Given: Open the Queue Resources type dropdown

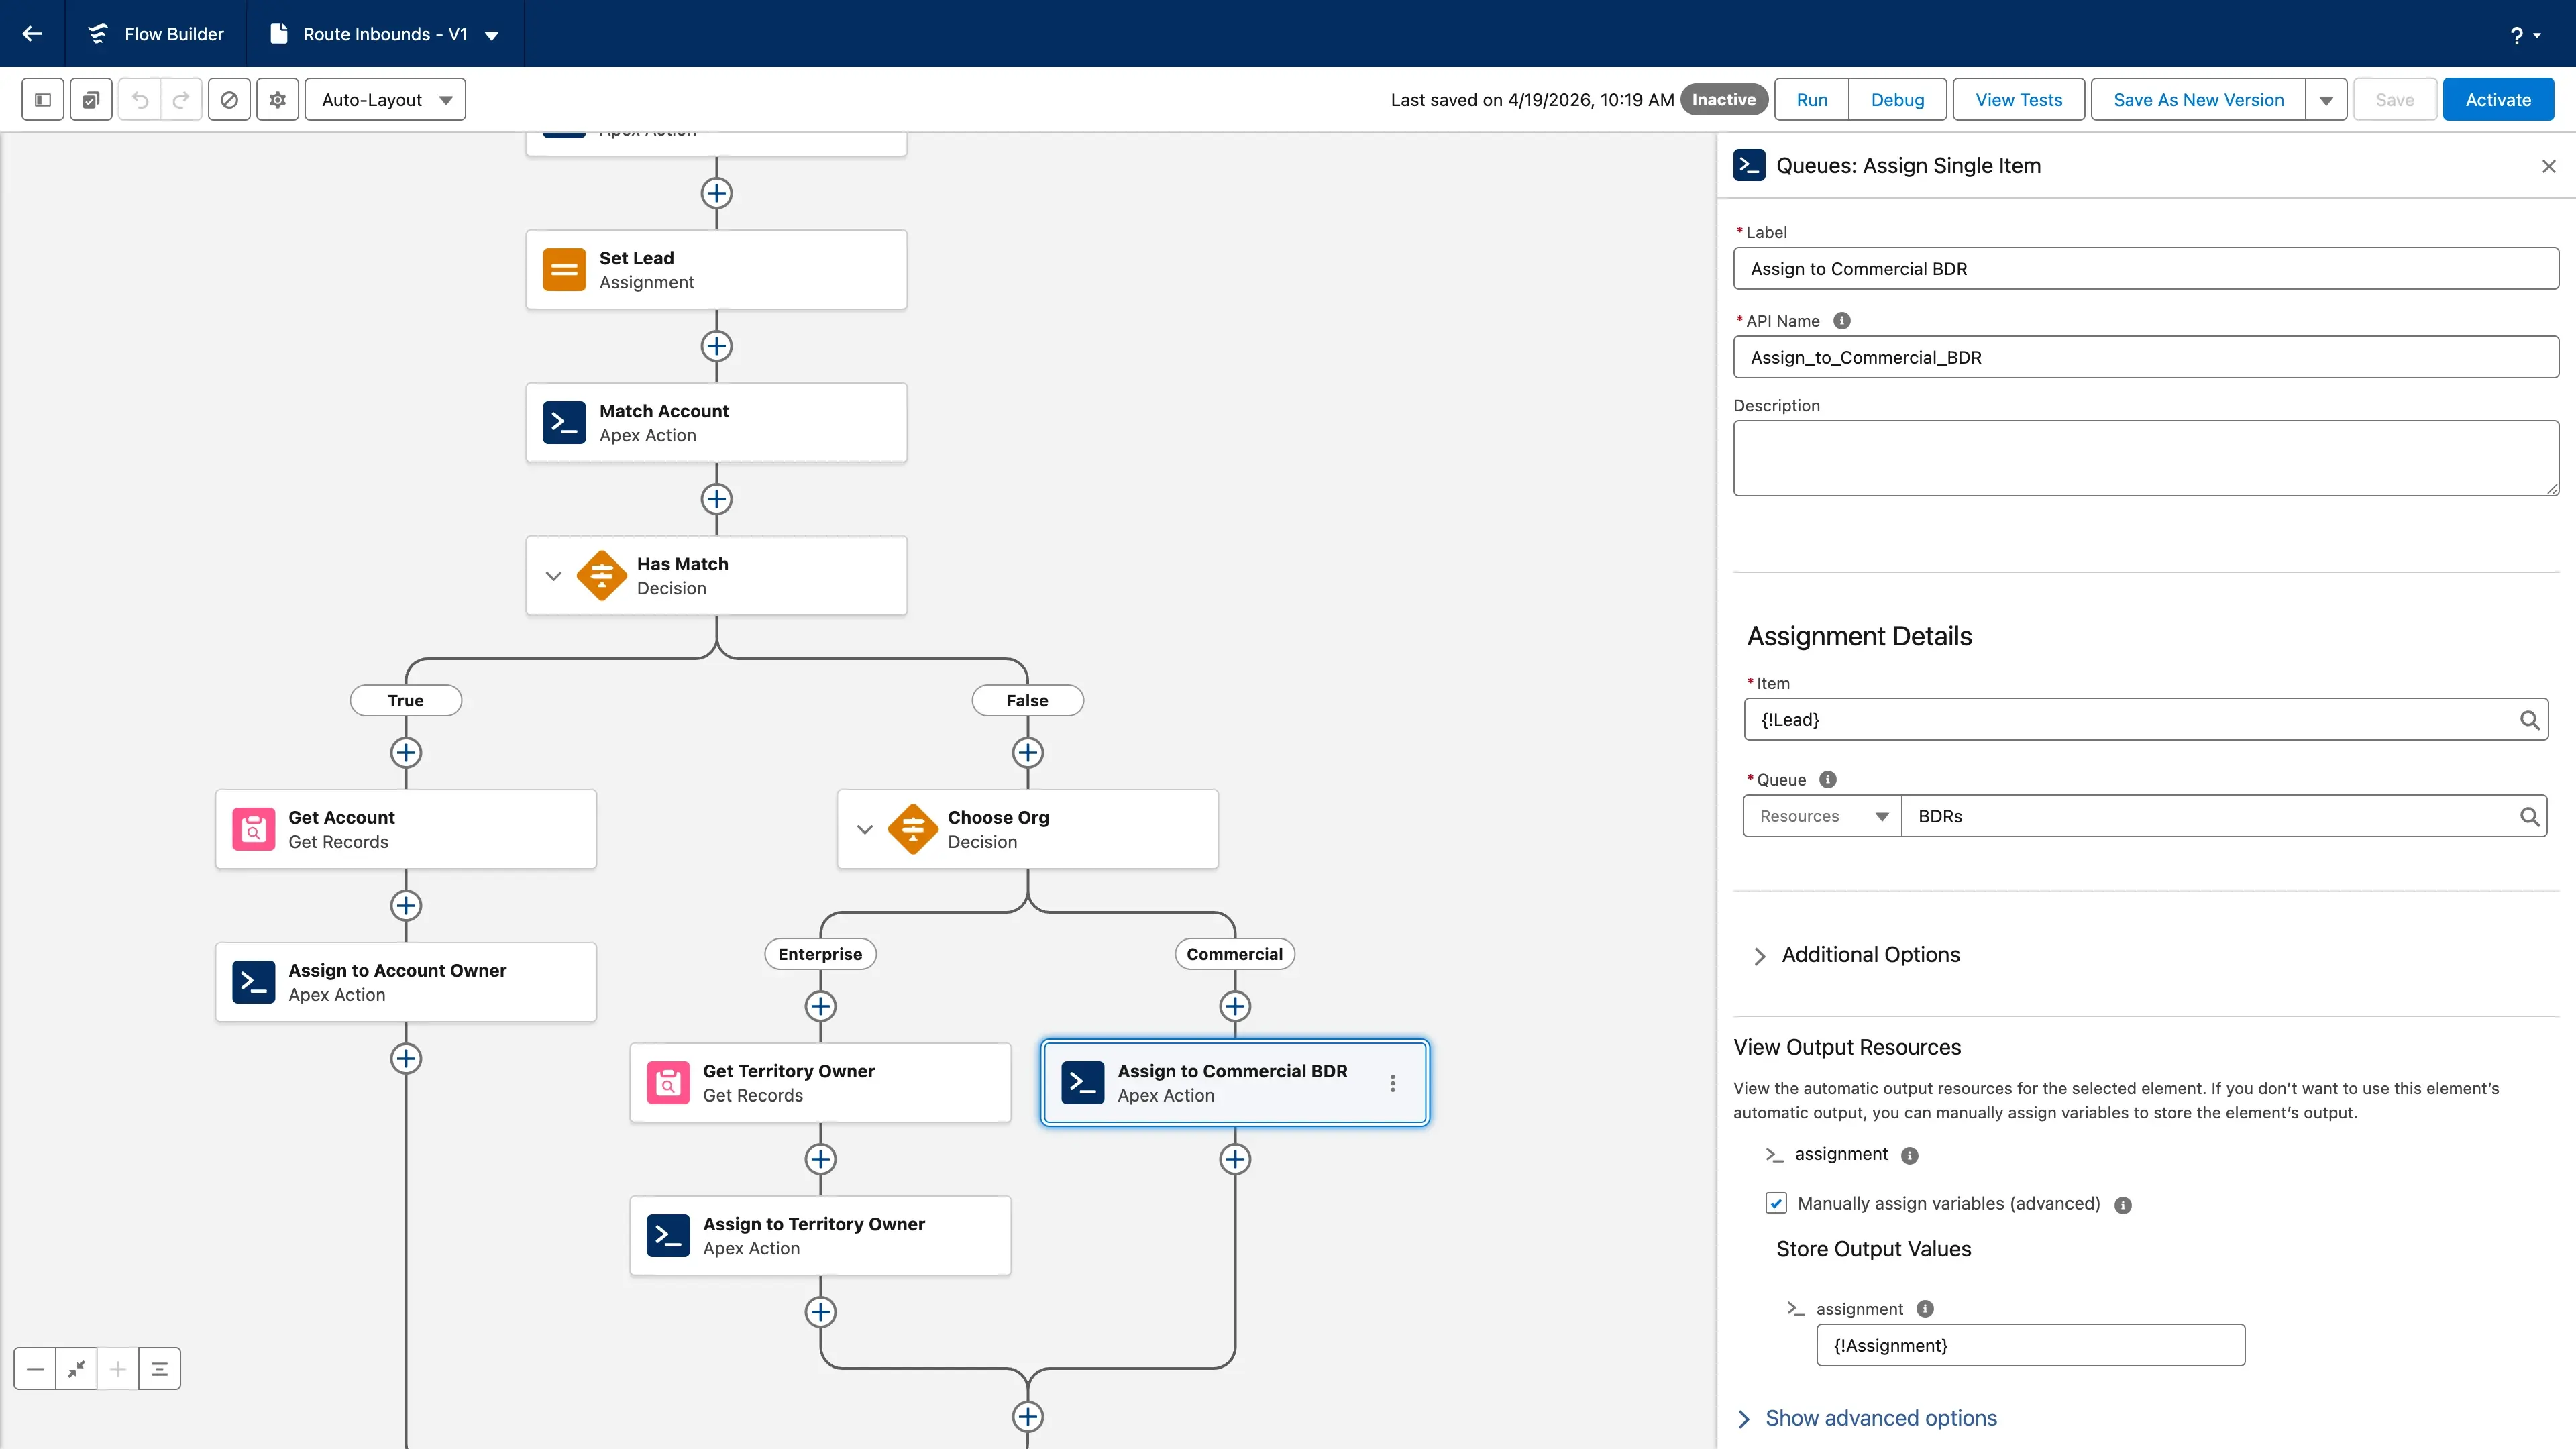Looking at the screenshot, I should pyautogui.click(x=1822, y=816).
